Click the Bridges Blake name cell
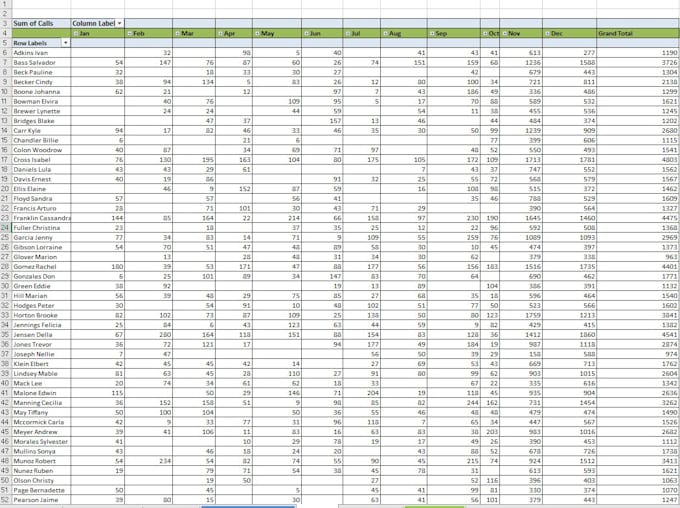This screenshot has height=508, width=680. click(x=41, y=121)
